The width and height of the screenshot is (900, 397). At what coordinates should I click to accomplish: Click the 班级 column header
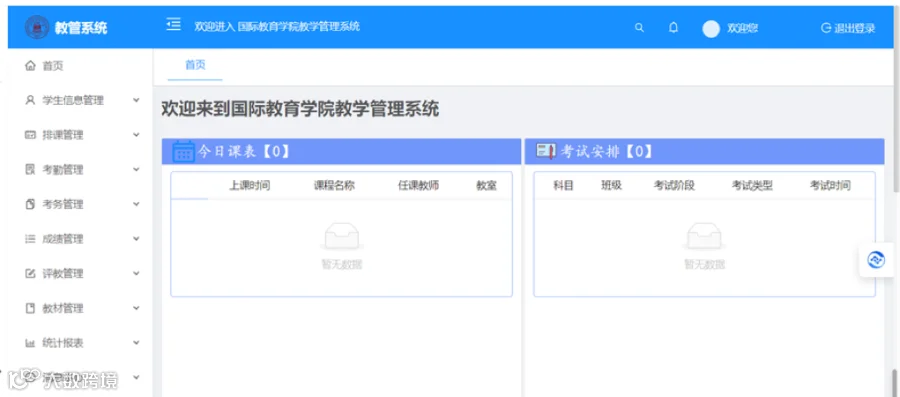click(x=611, y=185)
